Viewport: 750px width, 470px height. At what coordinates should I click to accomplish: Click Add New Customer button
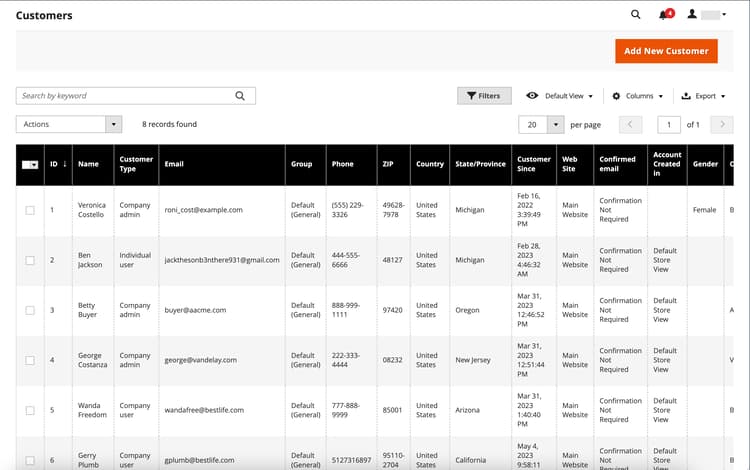666,51
